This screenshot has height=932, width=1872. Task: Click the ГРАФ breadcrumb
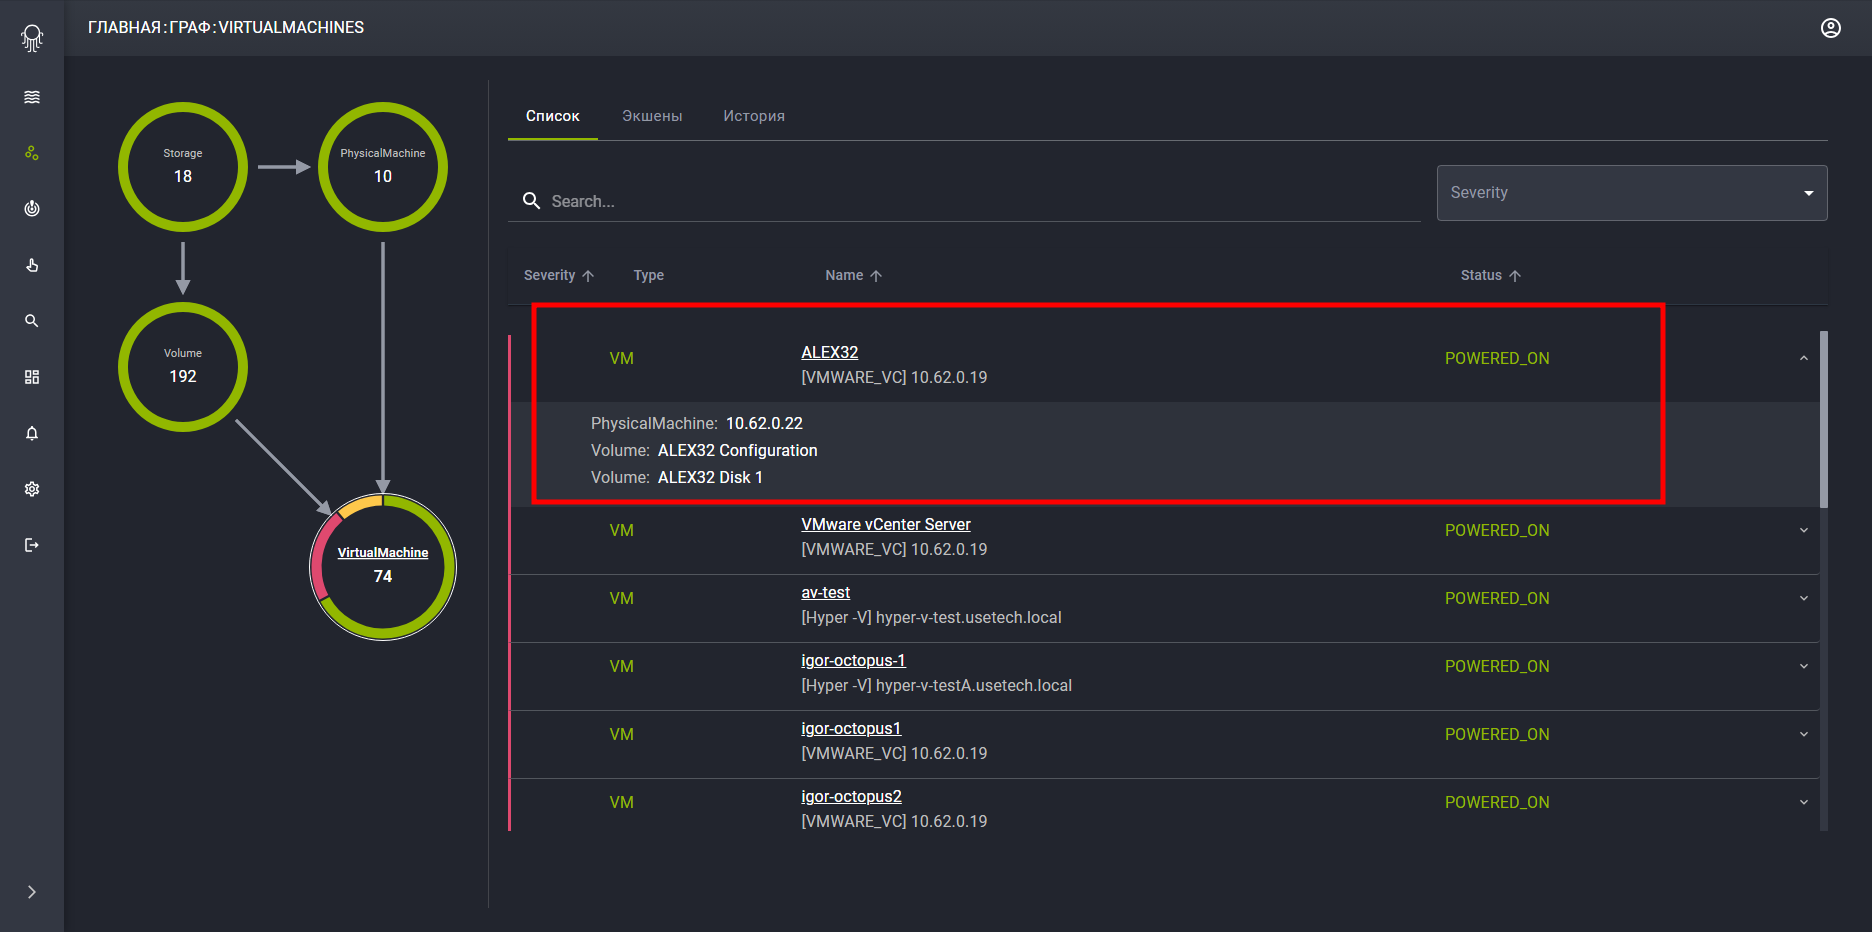click(x=191, y=28)
